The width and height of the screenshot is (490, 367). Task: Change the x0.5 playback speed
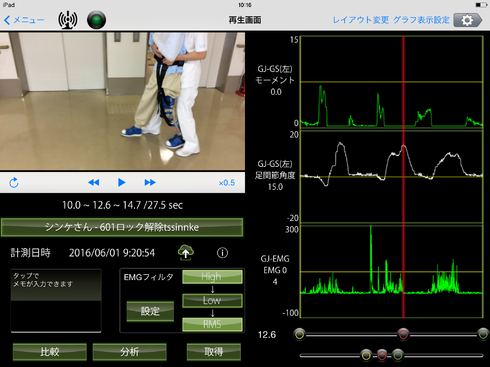click(x=227, y=183)
